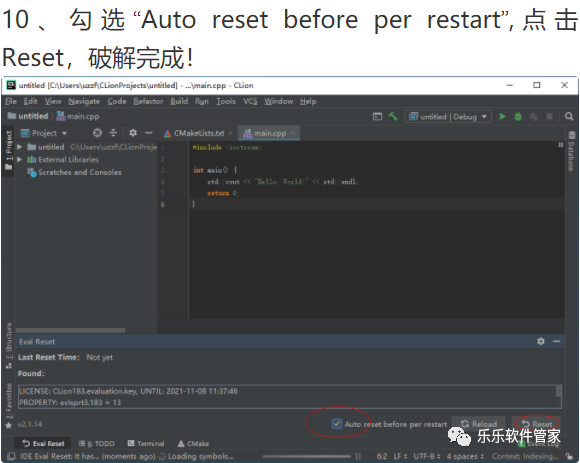Open the Eval Reset bottom tab

[x=43, y=443]
